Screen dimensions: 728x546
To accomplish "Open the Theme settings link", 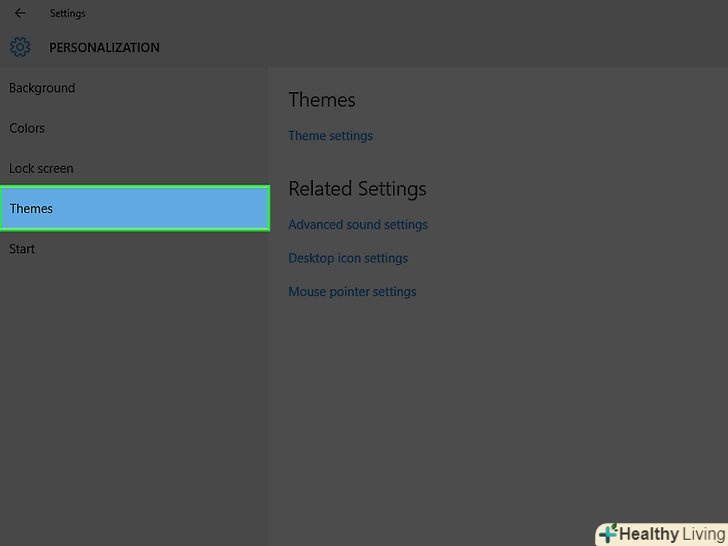I will click(330, 136).
